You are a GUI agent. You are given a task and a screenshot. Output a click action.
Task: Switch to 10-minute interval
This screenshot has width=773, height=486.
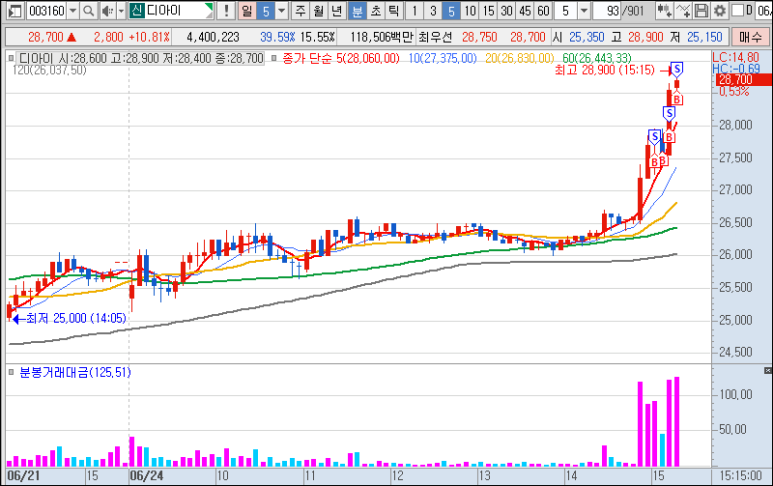pyautogui.click(x=470, y=10)
